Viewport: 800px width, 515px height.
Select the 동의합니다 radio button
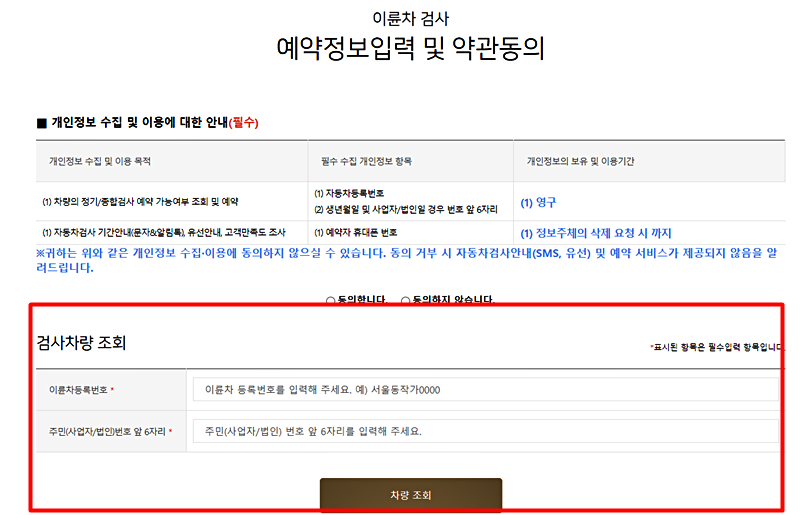click(x=331, y=301)
